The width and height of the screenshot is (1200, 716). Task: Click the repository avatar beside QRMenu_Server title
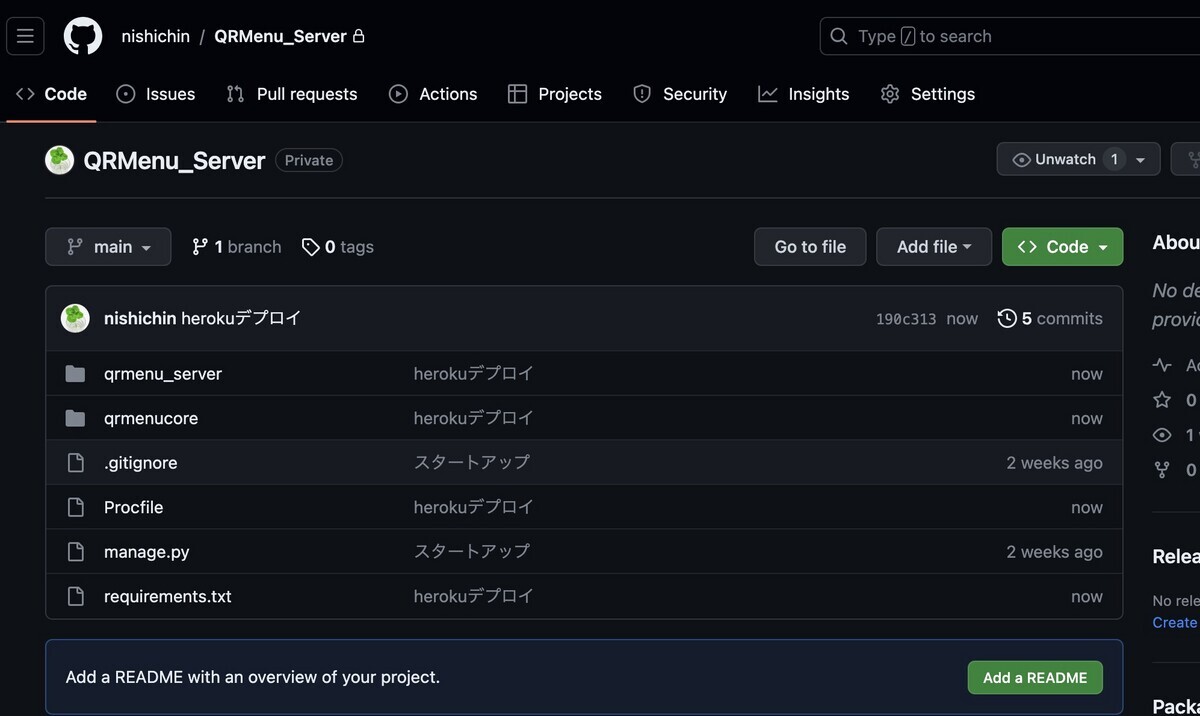point(60,160)
